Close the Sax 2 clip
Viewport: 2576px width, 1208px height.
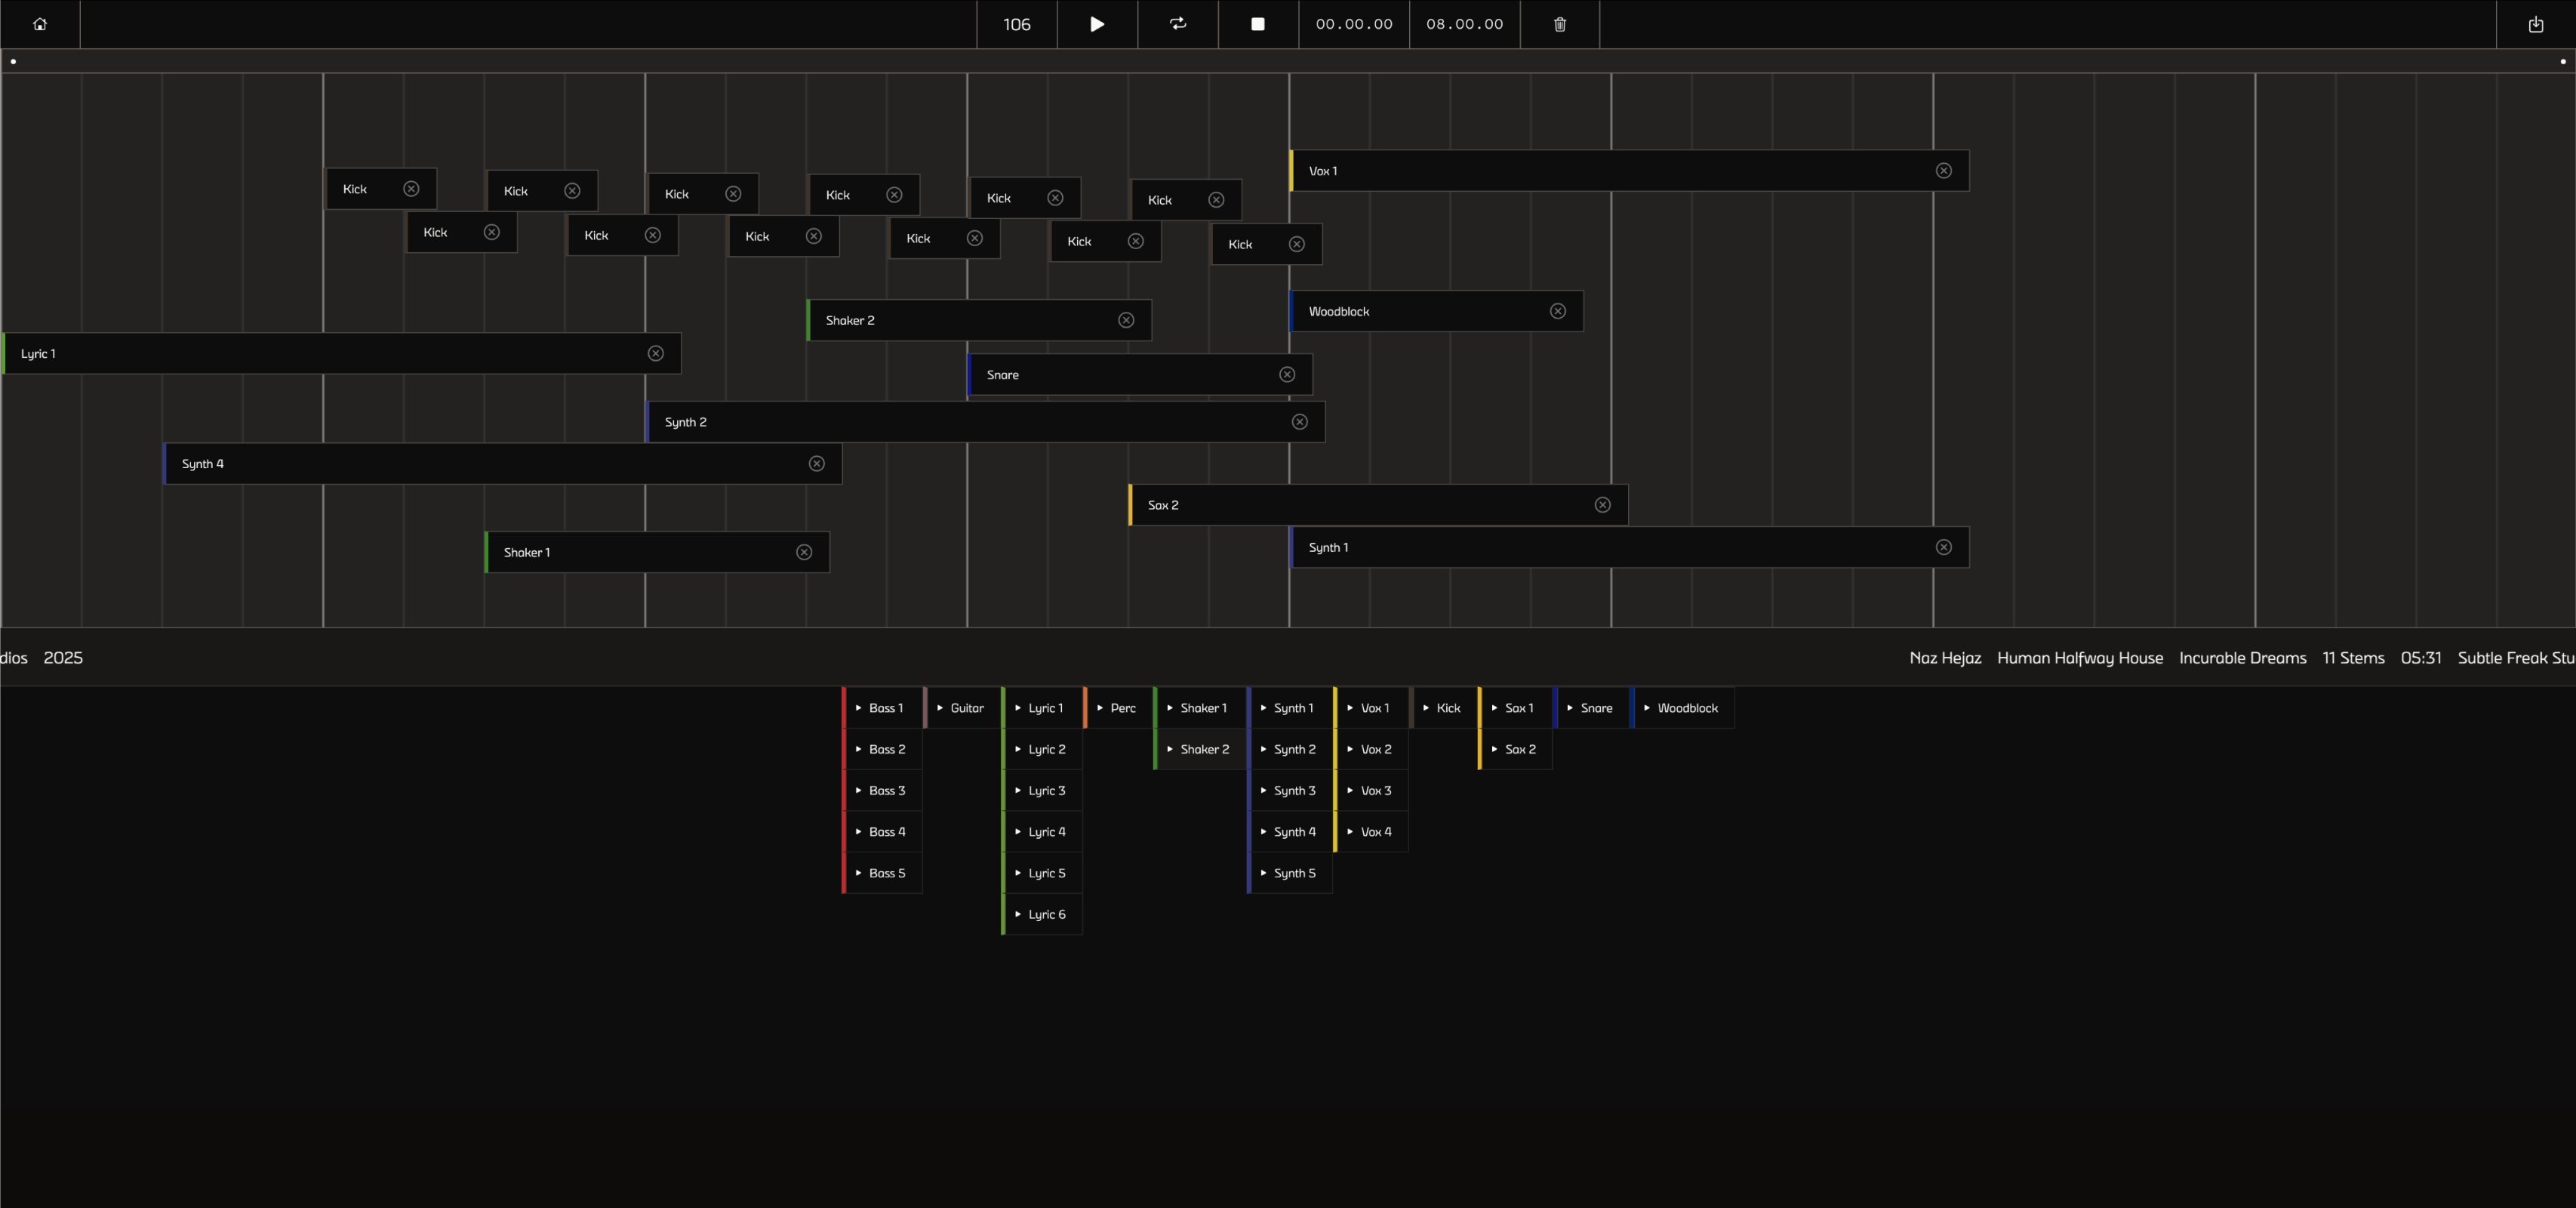(1602, 505)
